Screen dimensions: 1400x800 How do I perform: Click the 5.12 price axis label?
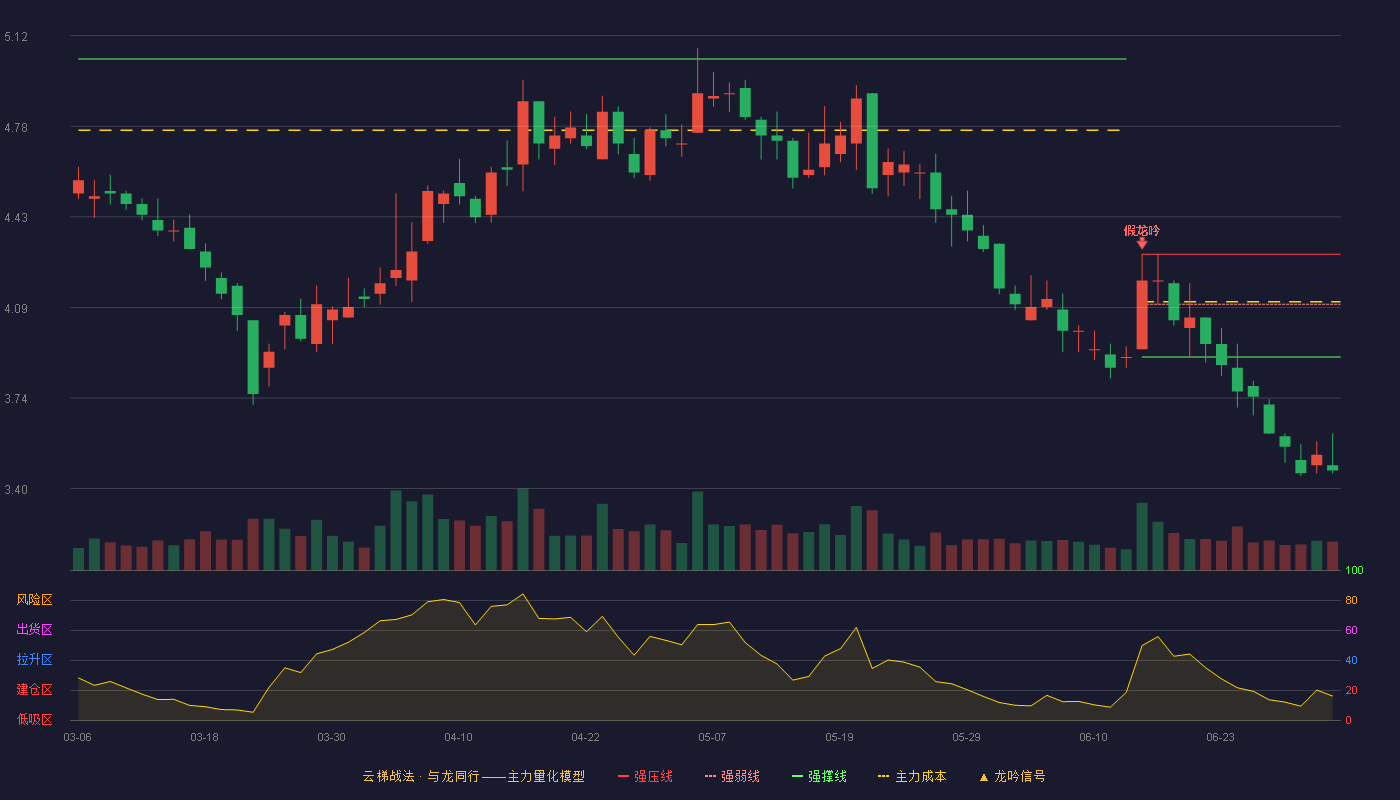point(16,37)
